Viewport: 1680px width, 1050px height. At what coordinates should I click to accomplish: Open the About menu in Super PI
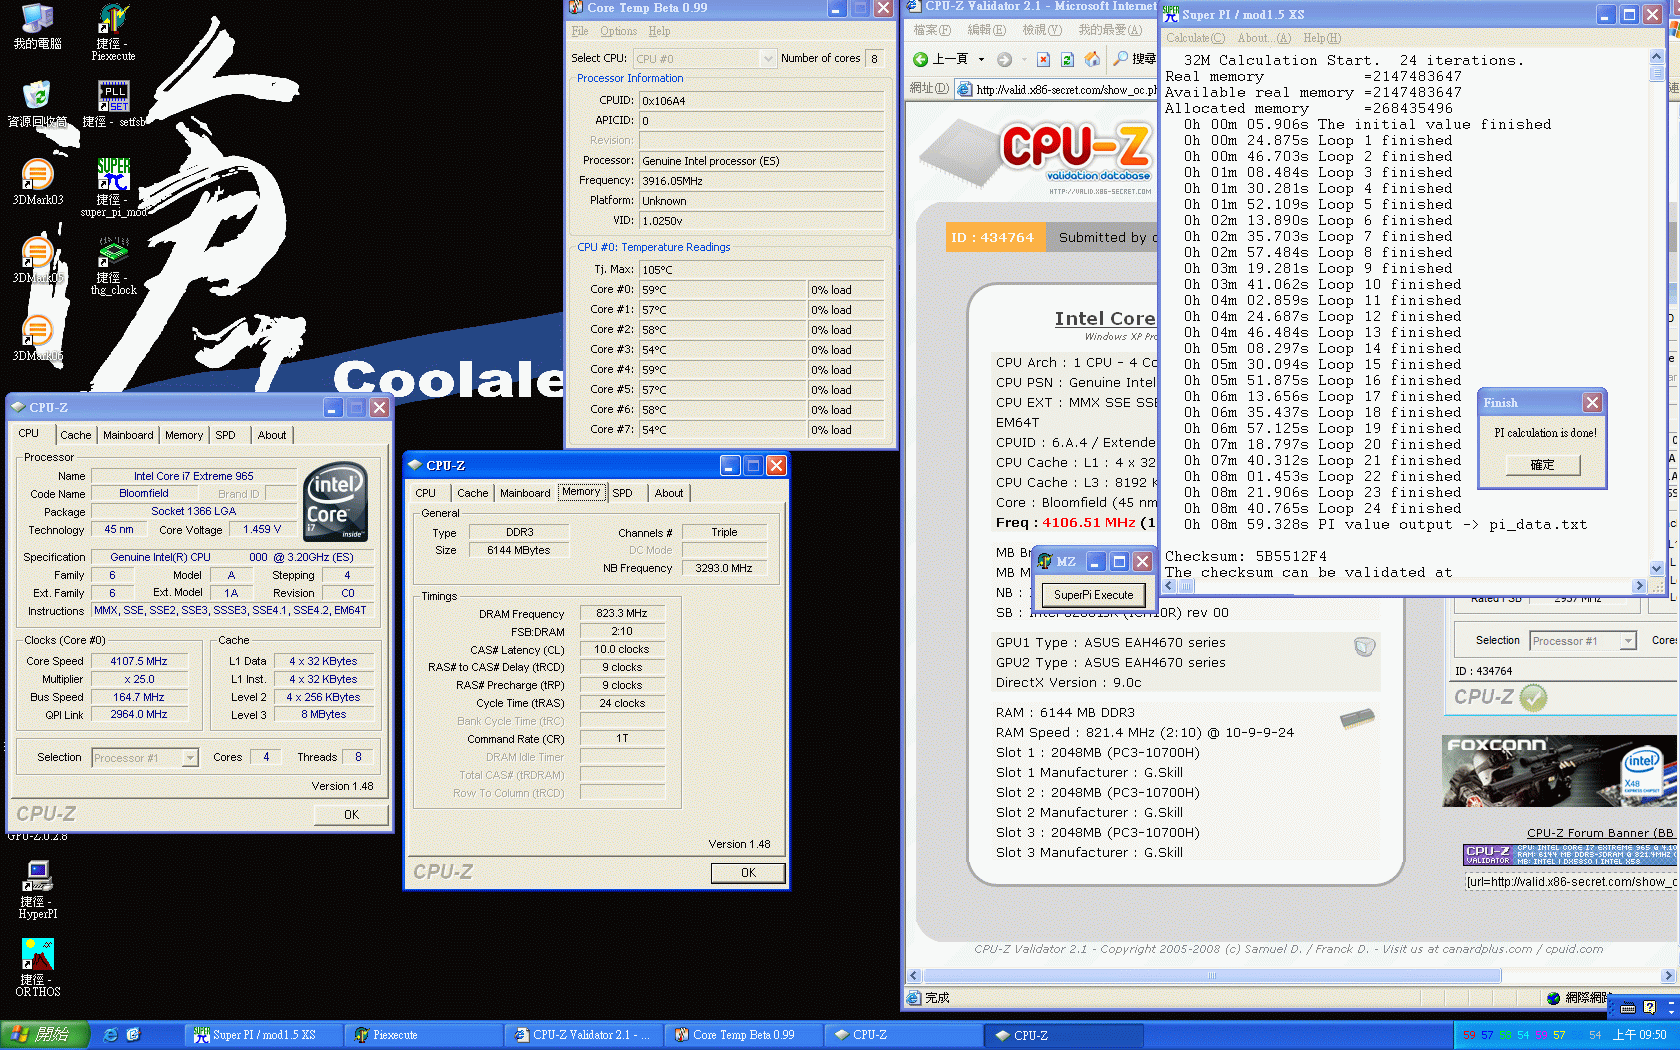pos(1264,38)
